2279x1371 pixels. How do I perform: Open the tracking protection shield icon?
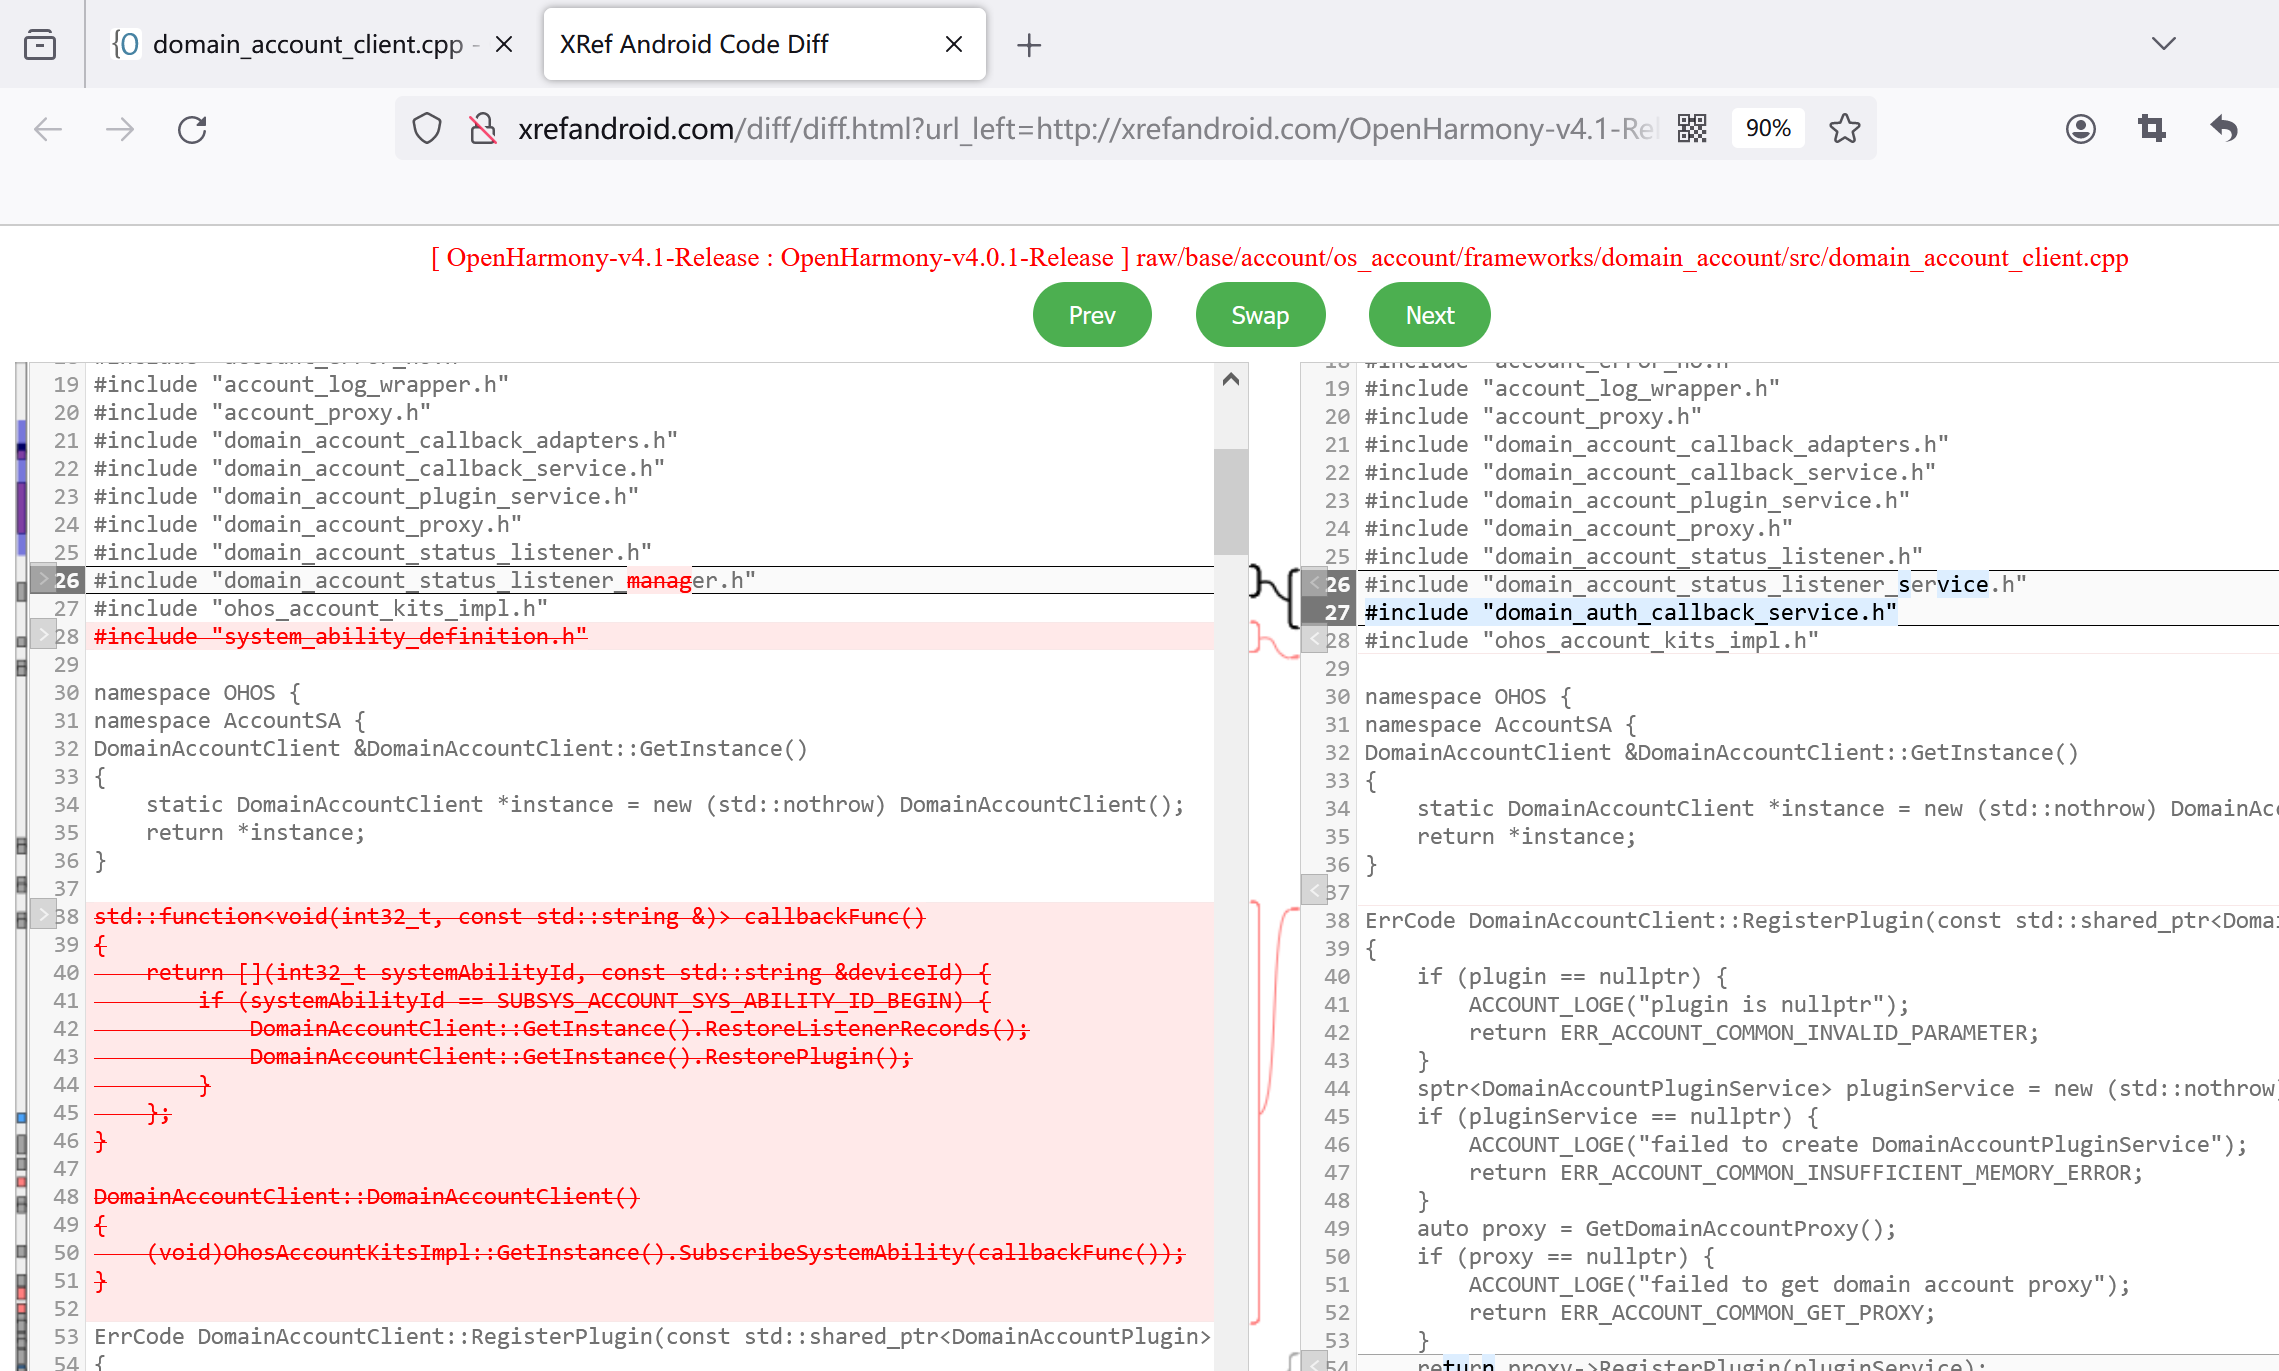pyautogui.click(x=427, y=129)
